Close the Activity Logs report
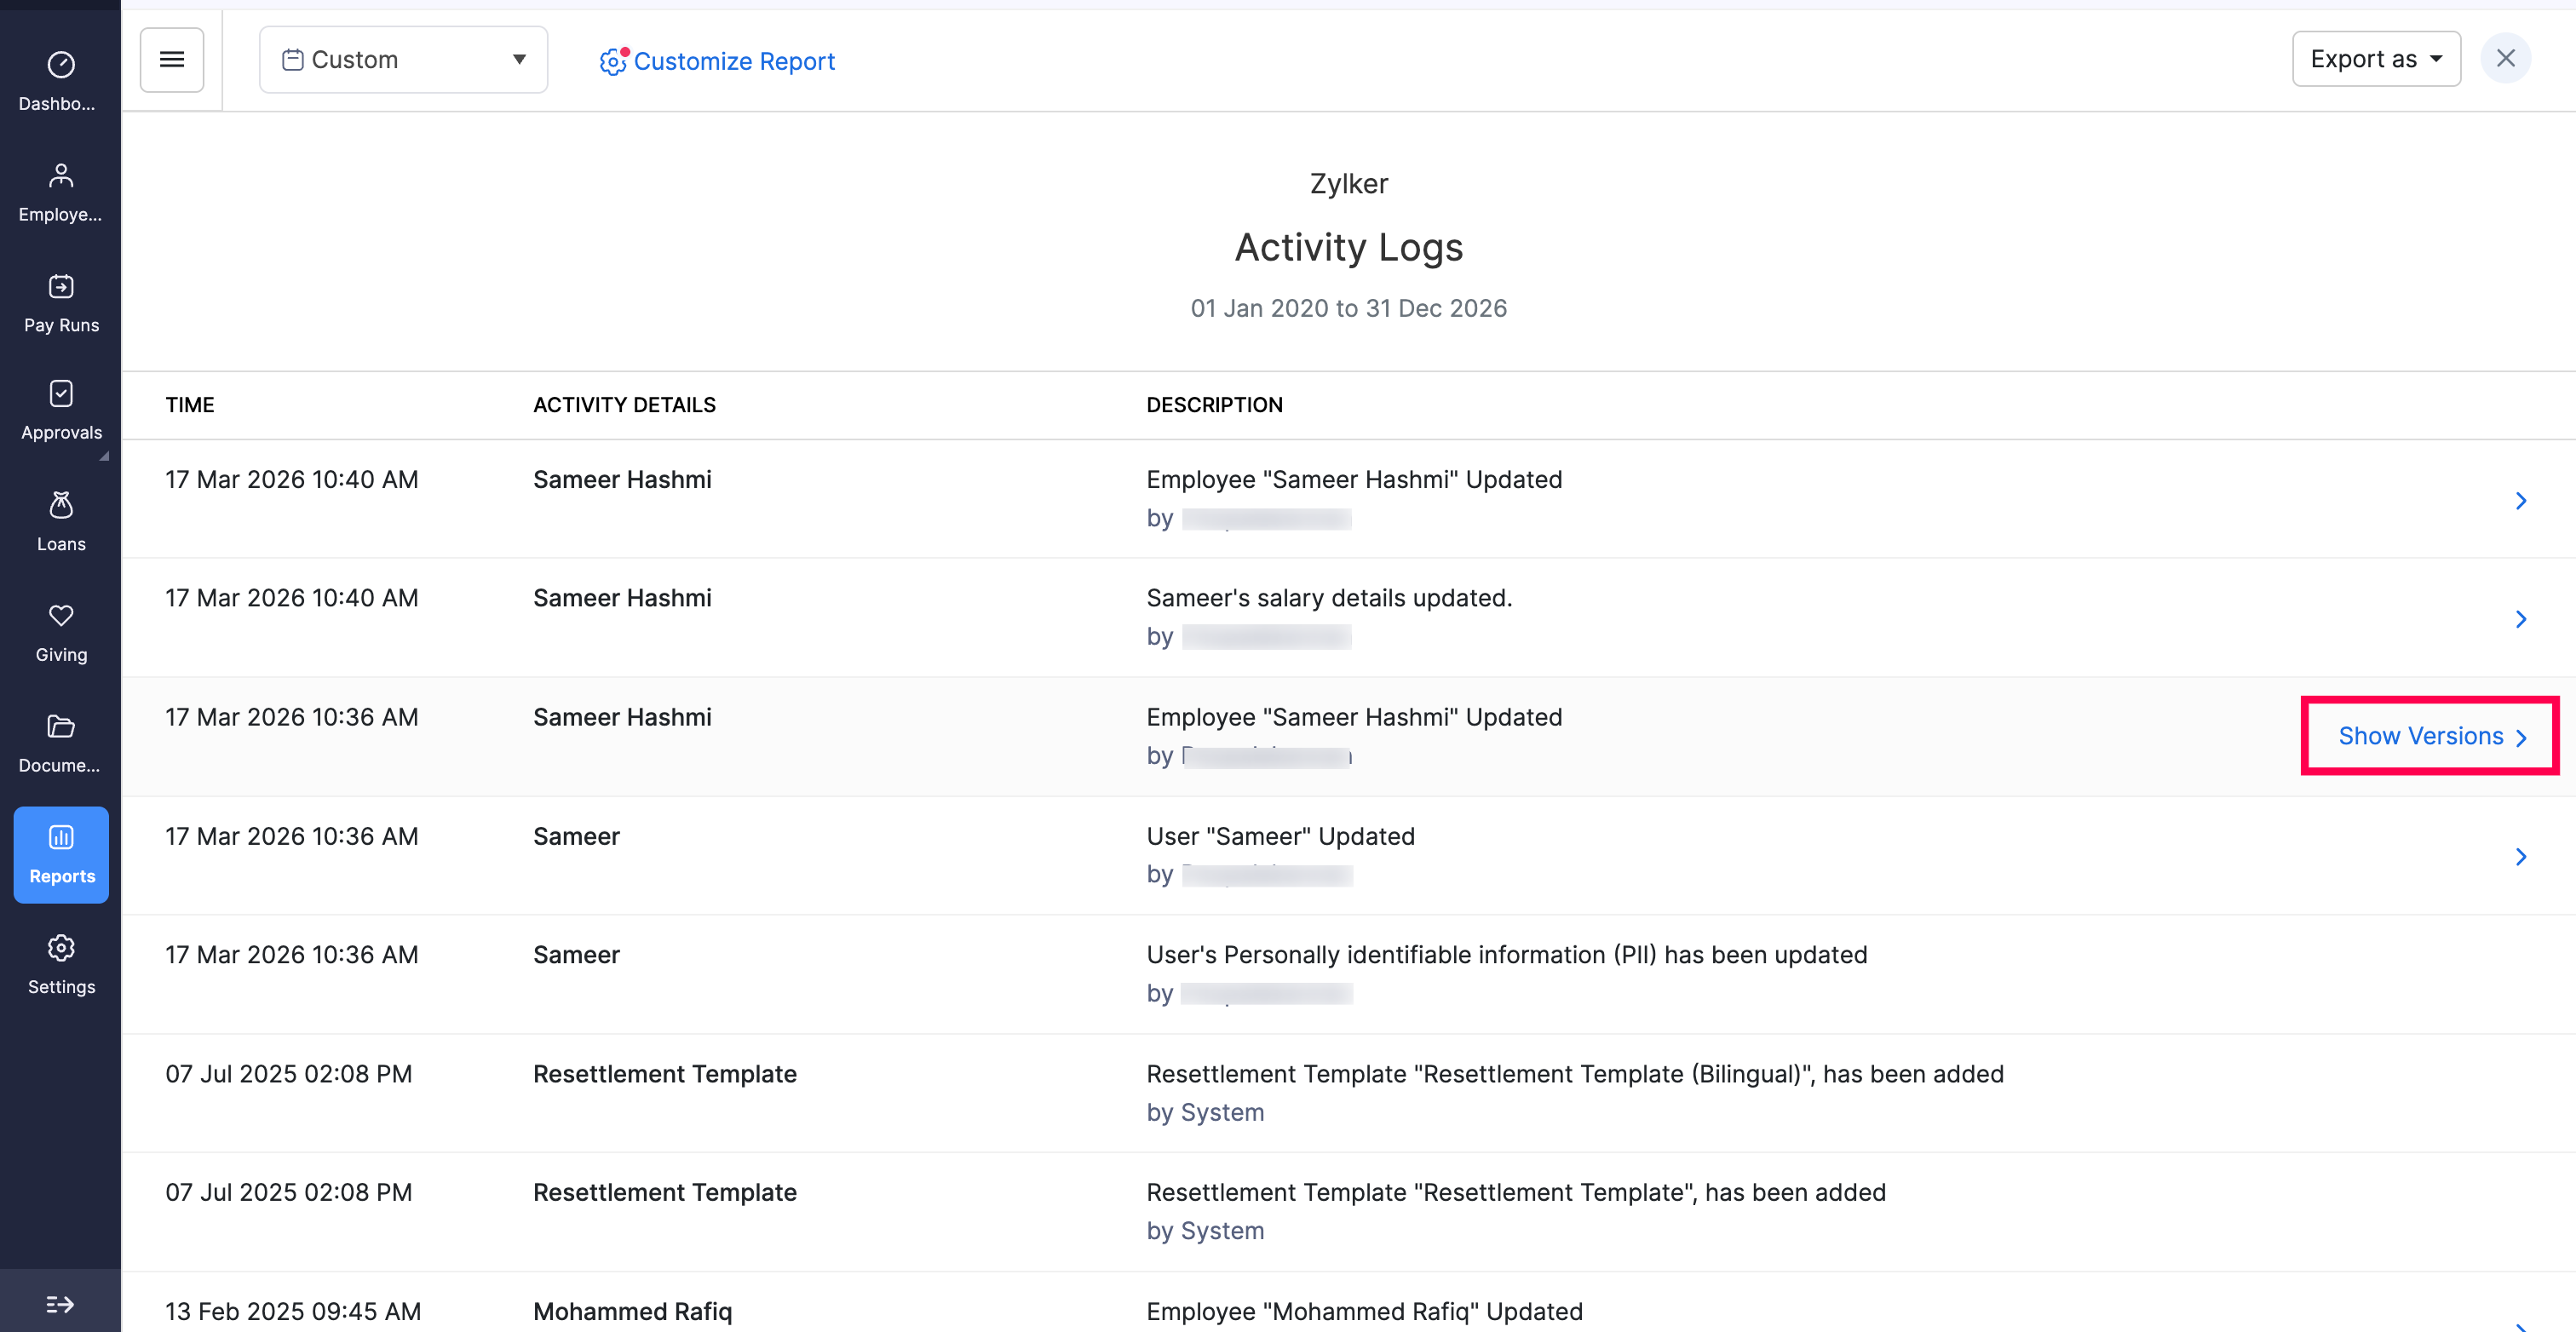The height and width of the screenshot is (1332, 2576). [x=2505, y=58]
